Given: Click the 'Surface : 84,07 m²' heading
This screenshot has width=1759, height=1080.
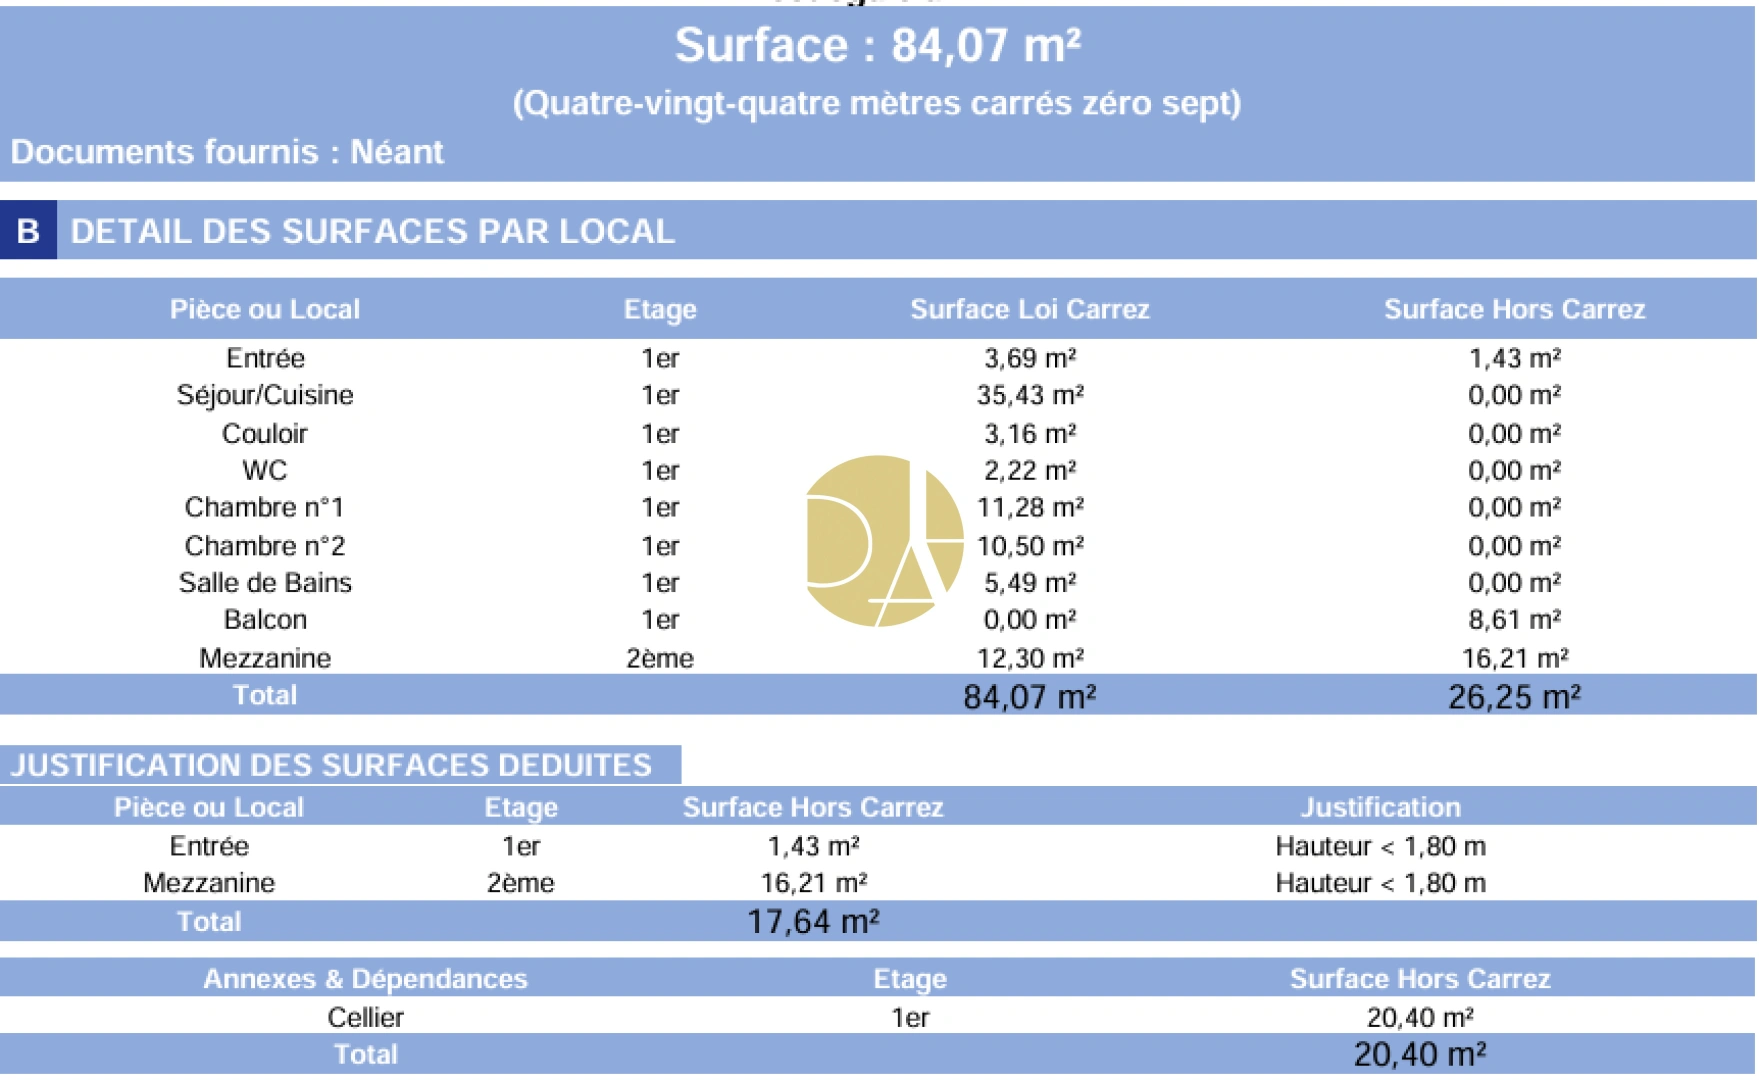Looking at the screenshot, I should pyautogui.click(x=877, y=45).
